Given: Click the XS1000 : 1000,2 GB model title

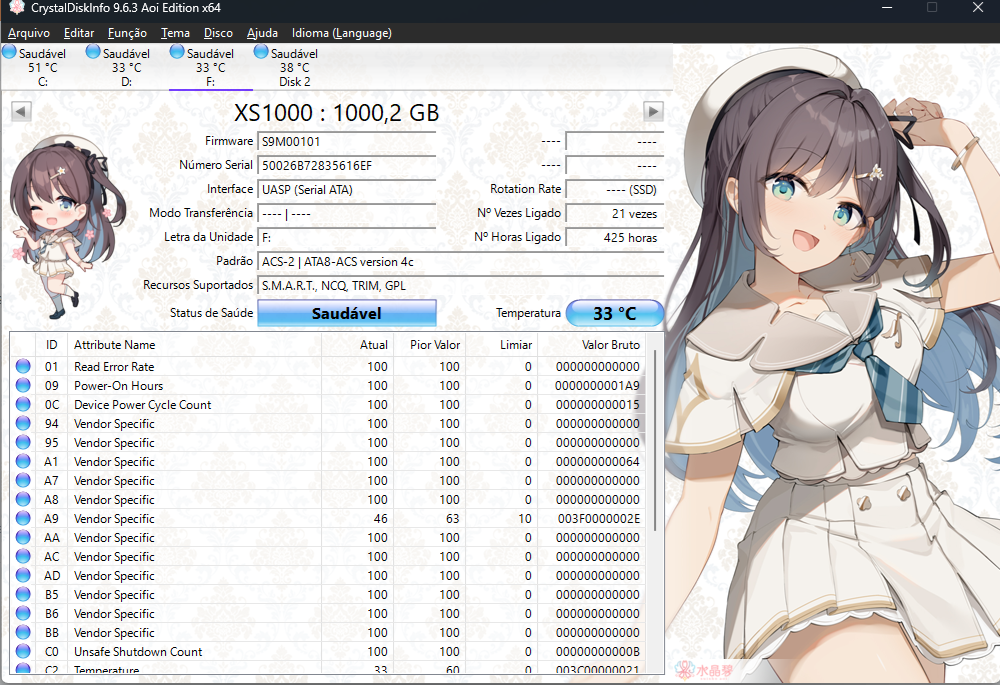Looking at the screenshot, I should [337, 113].
